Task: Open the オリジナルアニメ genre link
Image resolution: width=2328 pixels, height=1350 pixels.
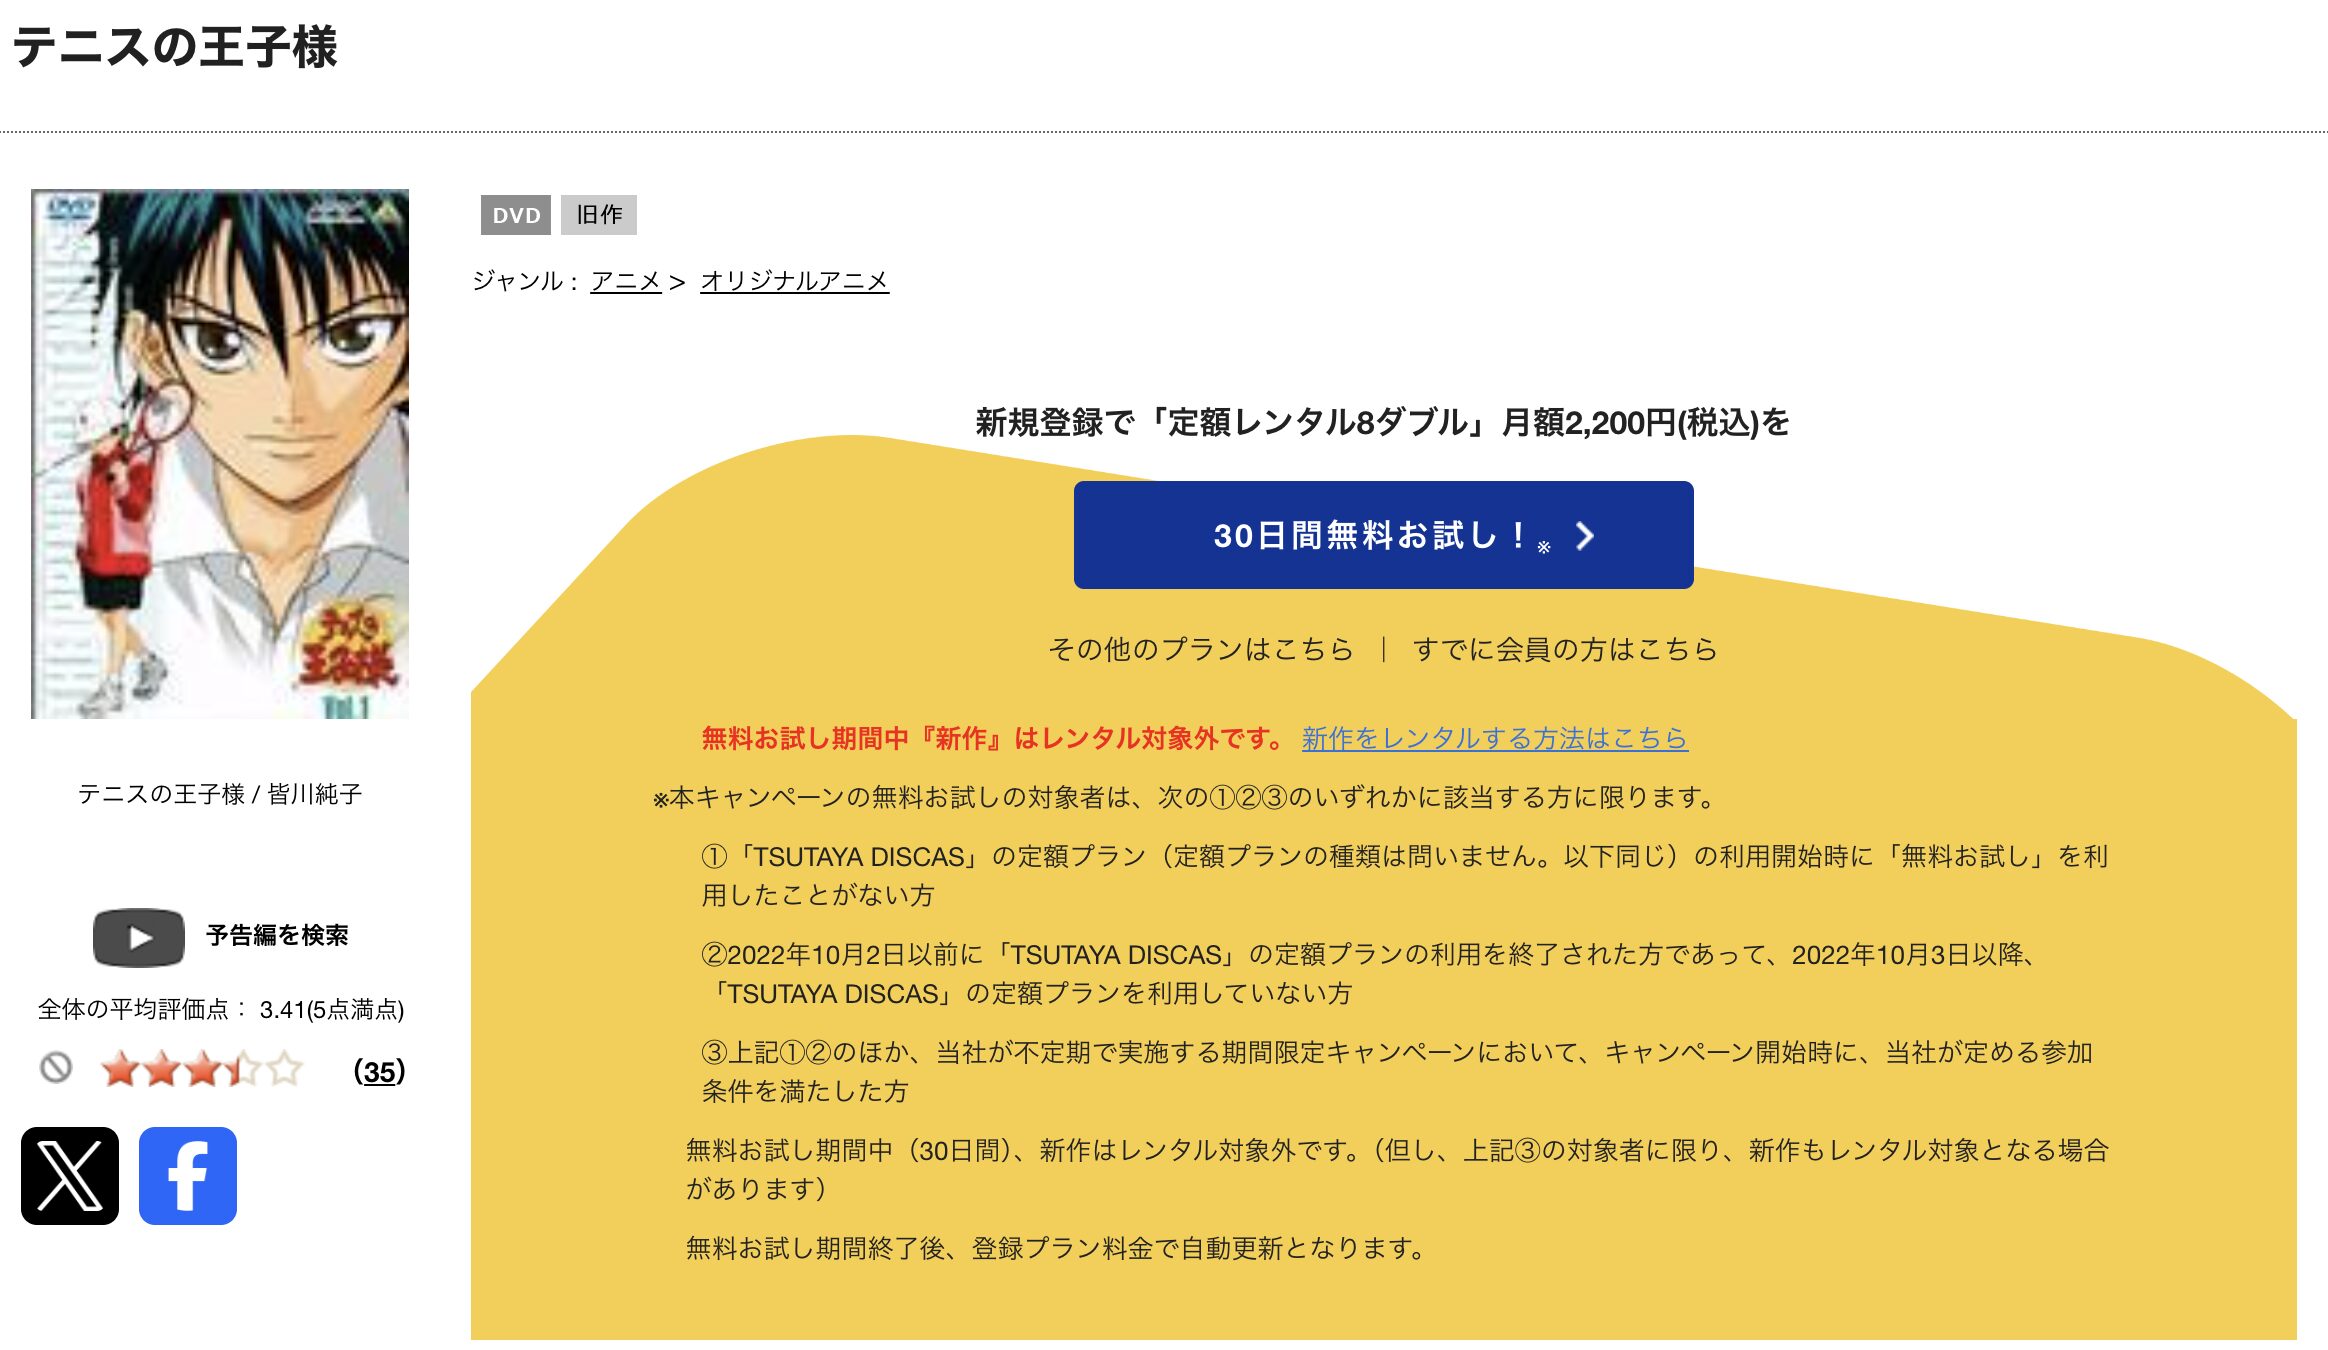Action: (794, 281)
